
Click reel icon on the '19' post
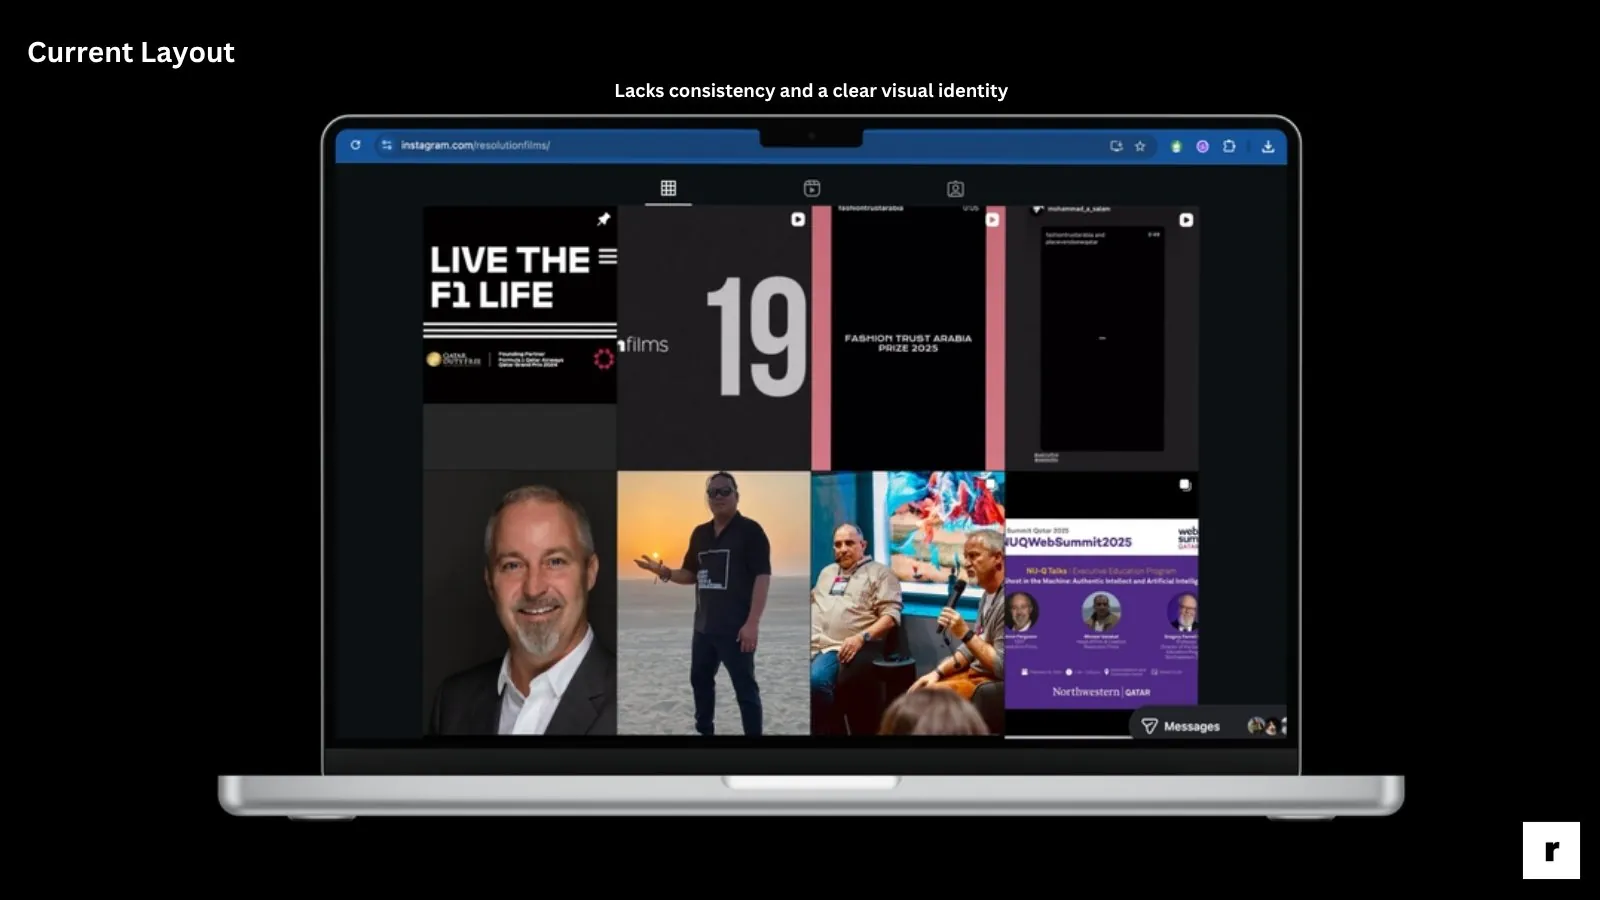798,219
